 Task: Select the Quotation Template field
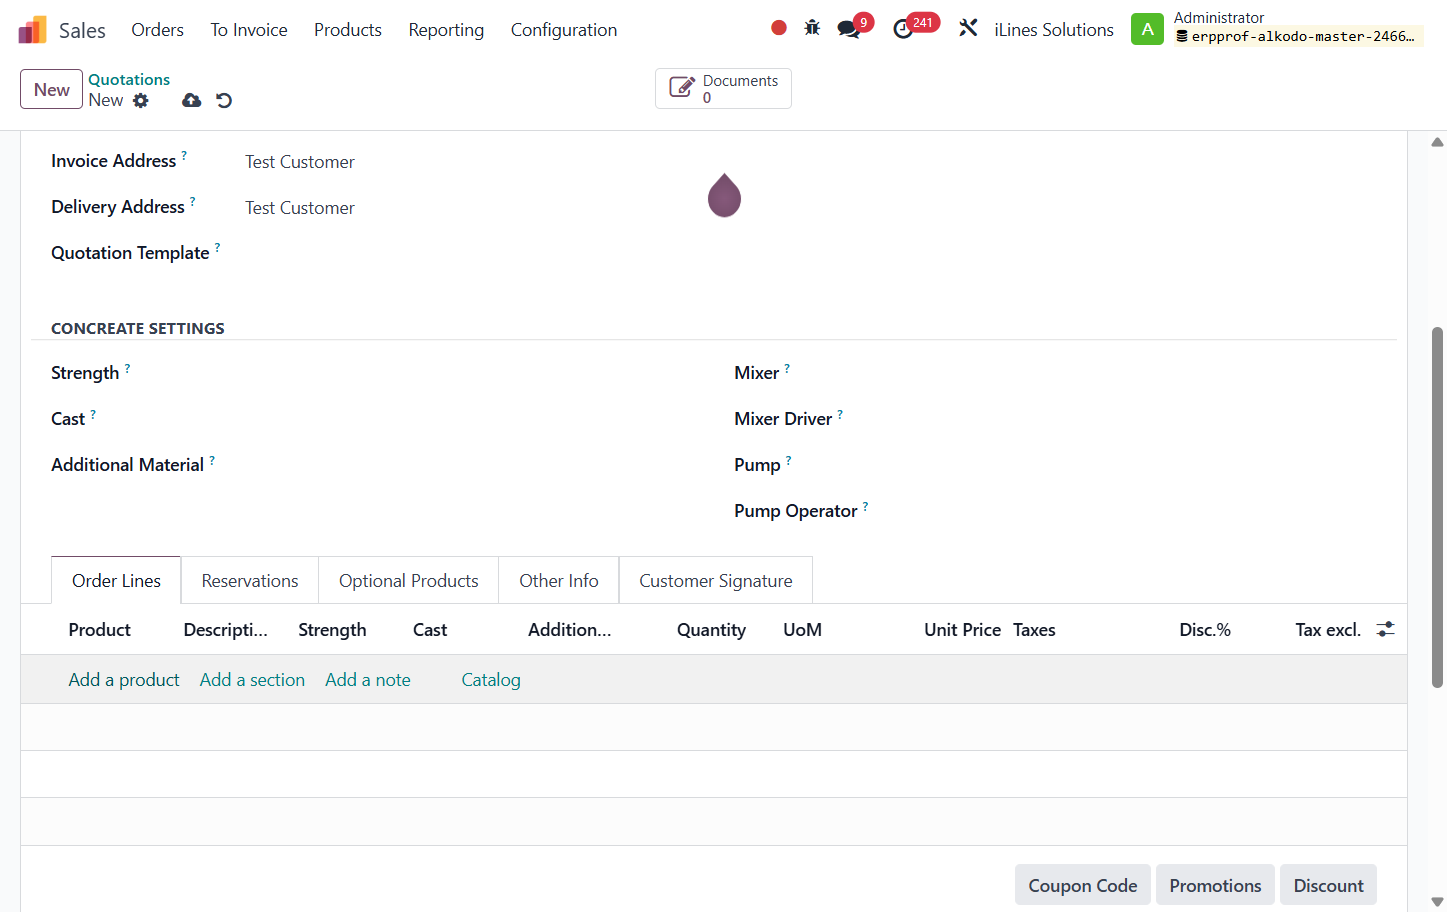(x=470, y=253)
